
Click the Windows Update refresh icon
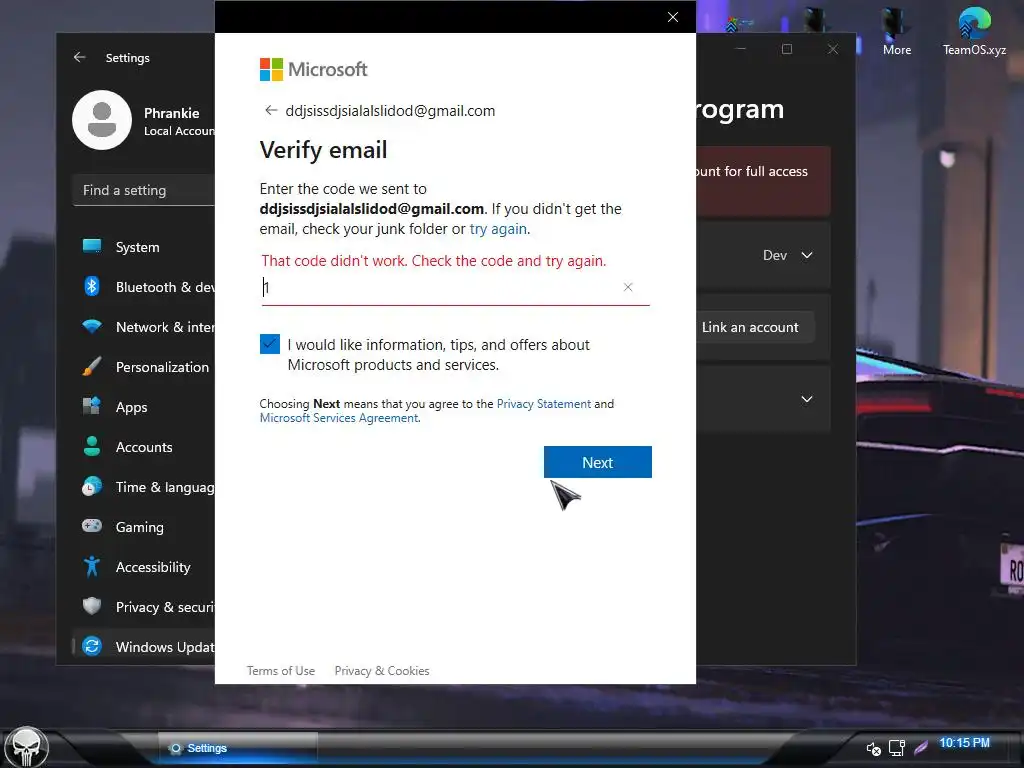tap(92, 646)
